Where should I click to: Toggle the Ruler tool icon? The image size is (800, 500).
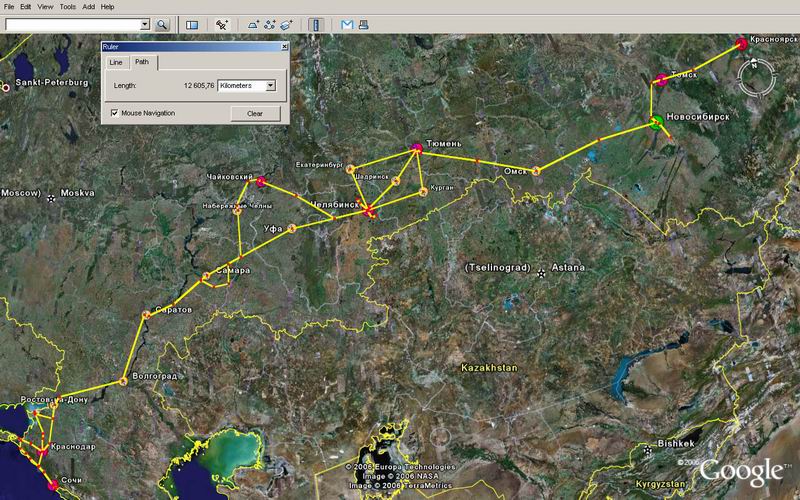[316, 23]
